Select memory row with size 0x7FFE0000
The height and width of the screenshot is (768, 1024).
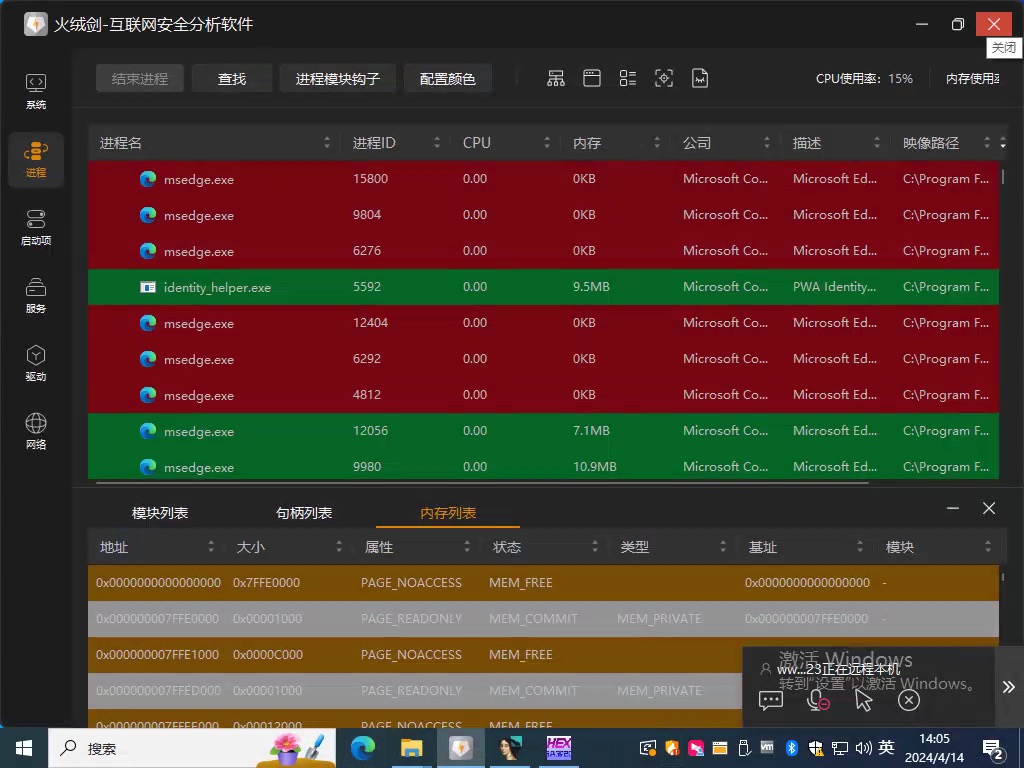[x=543, y=583]
